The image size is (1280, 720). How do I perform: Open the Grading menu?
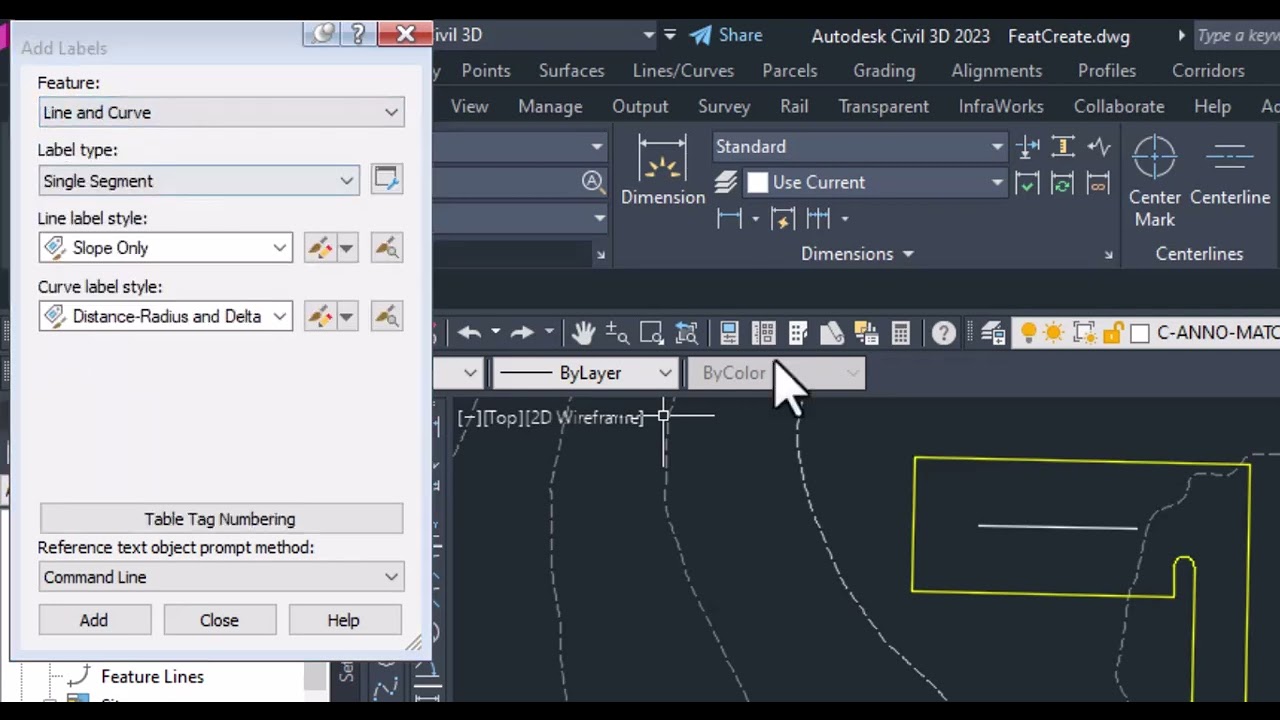click(x=884, y=71)
